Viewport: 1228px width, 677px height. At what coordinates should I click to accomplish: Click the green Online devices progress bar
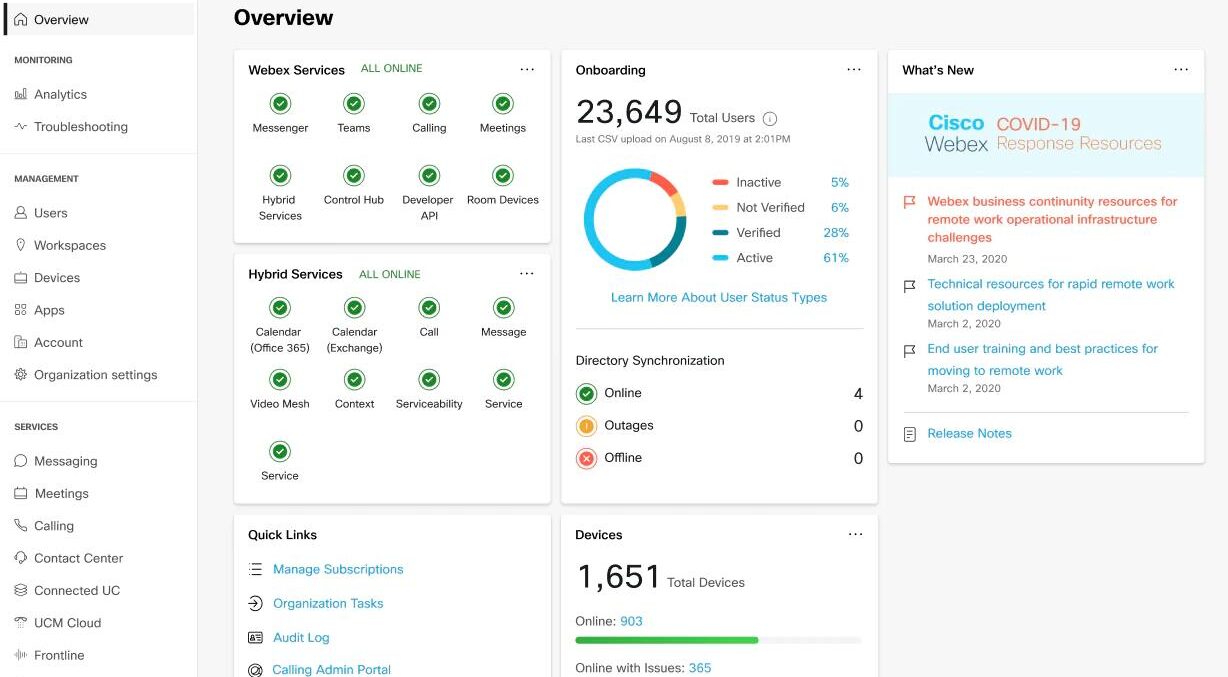tap(667, 640)
